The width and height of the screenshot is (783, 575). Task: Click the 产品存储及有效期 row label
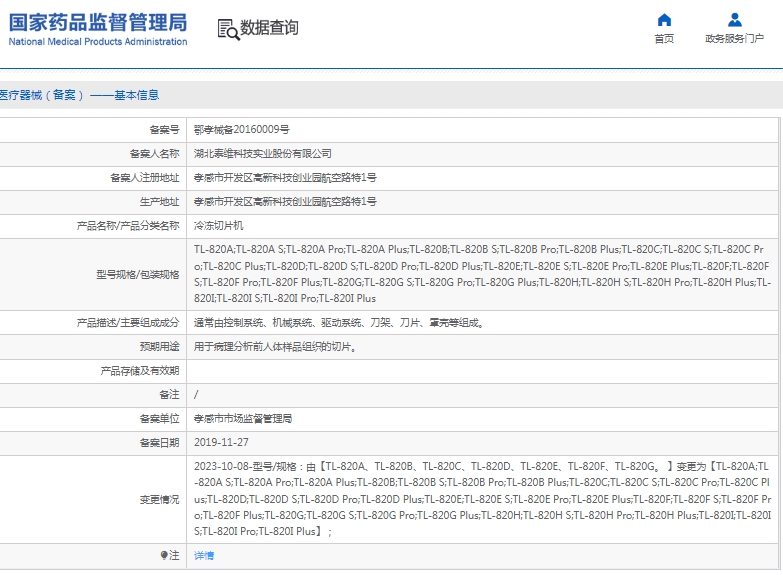[x=140, y=371]
